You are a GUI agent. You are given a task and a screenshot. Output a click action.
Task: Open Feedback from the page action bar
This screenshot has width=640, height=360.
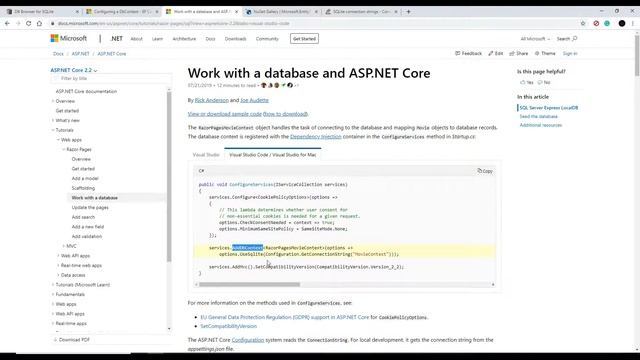coord(468,53)
